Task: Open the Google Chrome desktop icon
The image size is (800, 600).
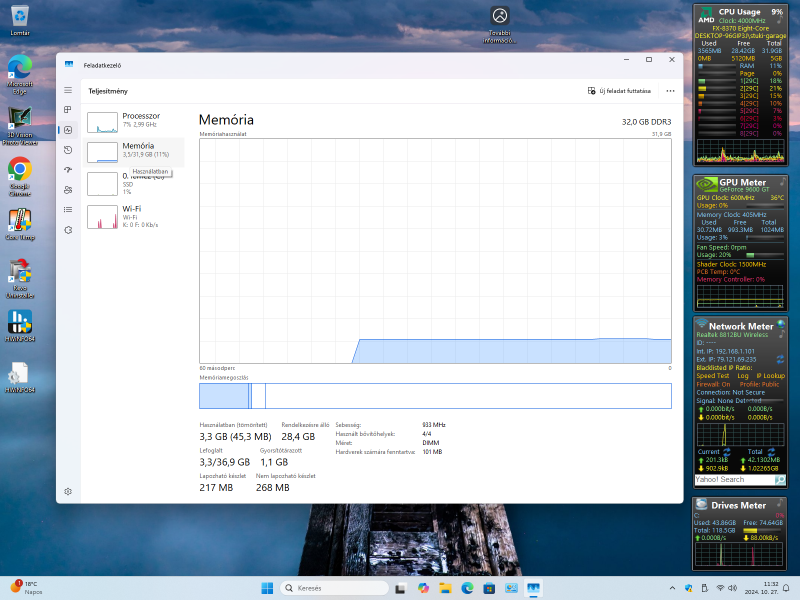Action: (20, 177)
